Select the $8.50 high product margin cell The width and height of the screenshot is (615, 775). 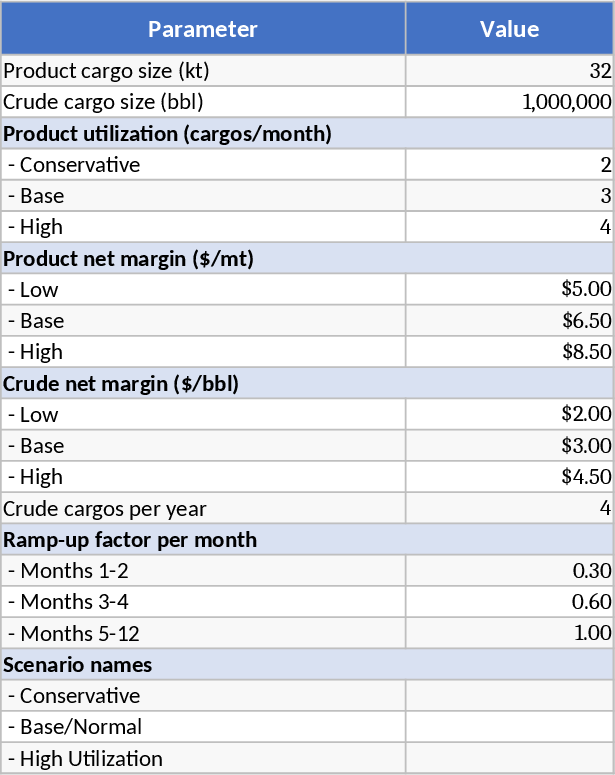click(509, 352)
